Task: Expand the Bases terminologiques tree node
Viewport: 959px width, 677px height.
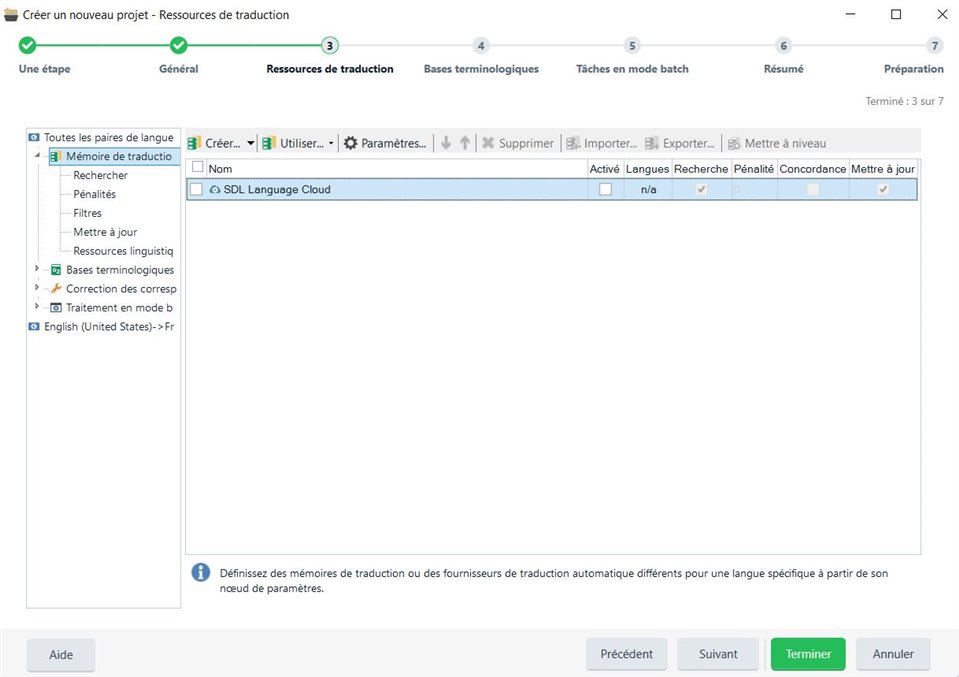Action: [x=37, y=269]
